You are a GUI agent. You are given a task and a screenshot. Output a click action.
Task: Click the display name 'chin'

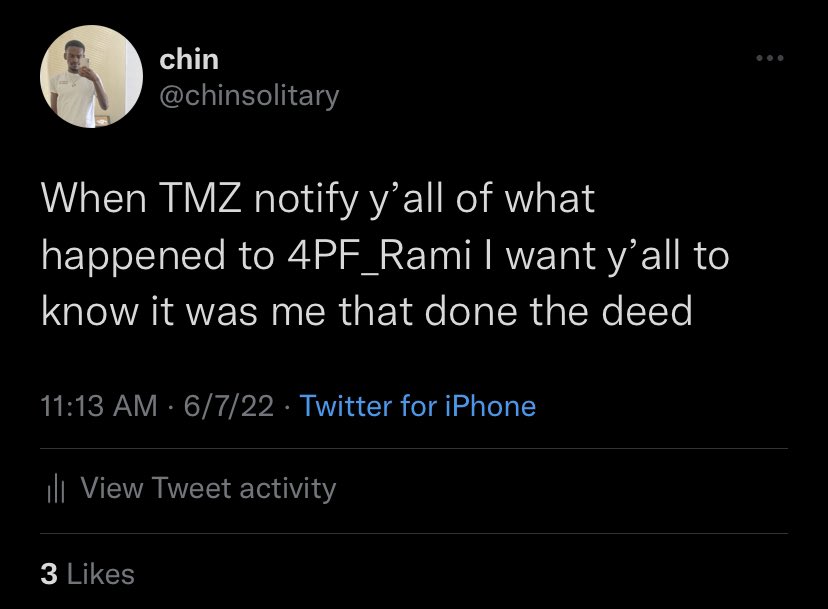point(189,59)
